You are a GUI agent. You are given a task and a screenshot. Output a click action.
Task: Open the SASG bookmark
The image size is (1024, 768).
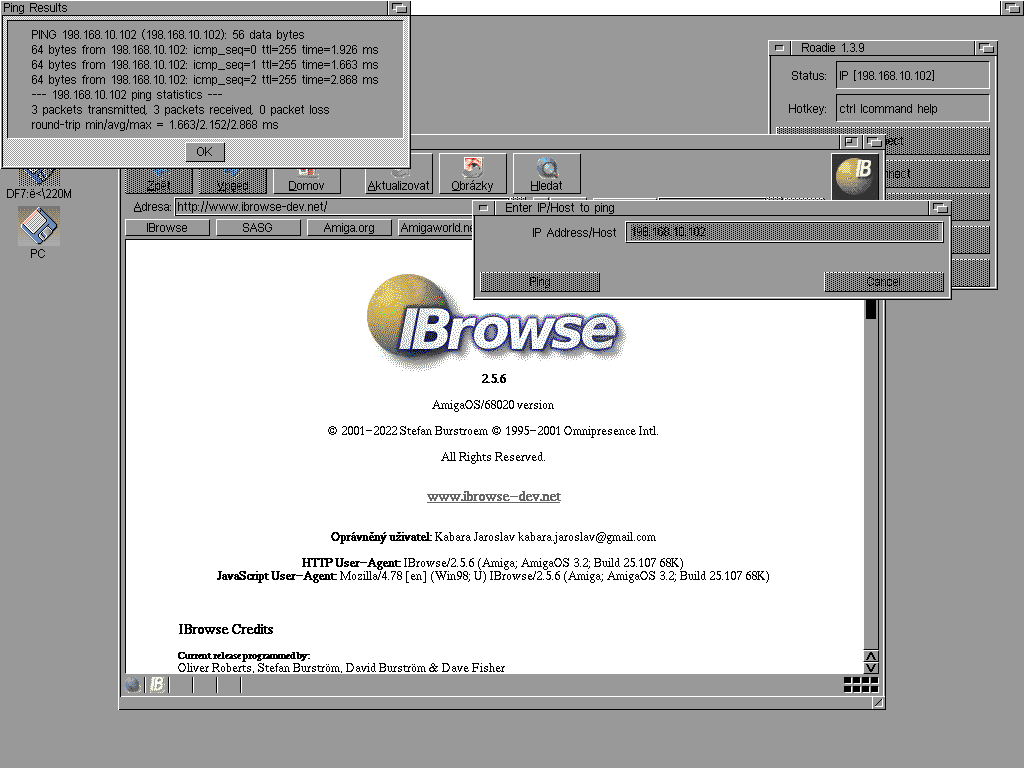pos(257,228)
